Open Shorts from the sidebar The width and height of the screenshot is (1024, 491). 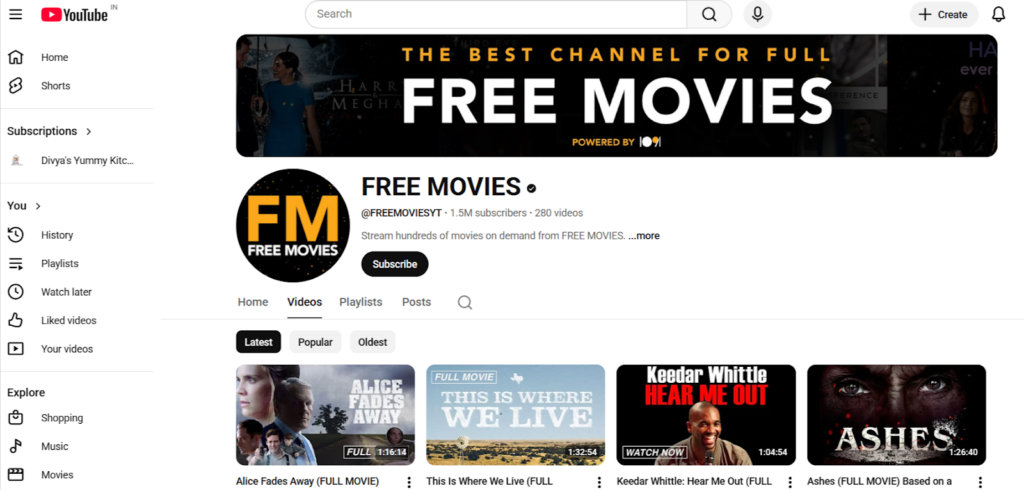click(x=55, y=86)
